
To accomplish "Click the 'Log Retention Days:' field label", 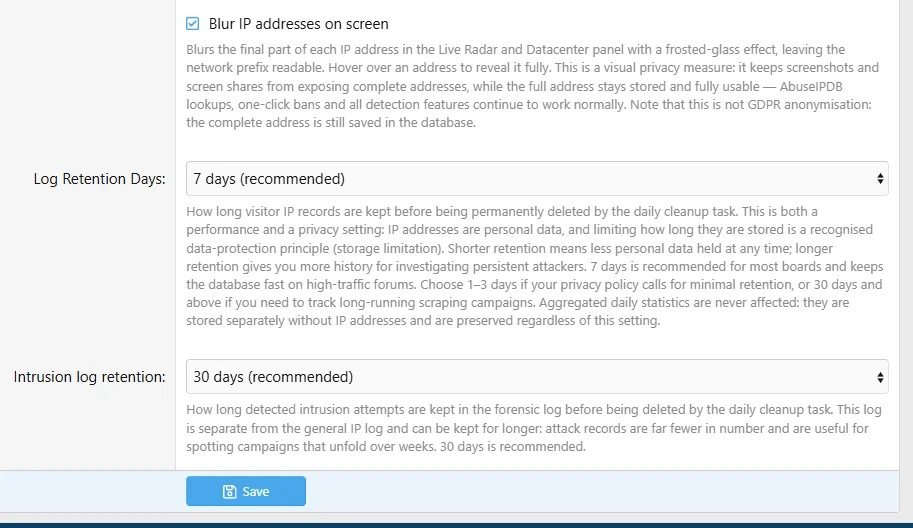I will [x=100, y=179].
